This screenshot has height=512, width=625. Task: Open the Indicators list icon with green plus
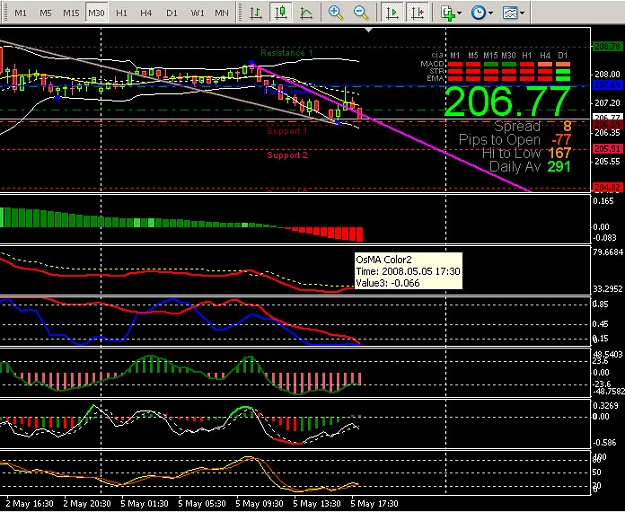(x=448, y=13)
